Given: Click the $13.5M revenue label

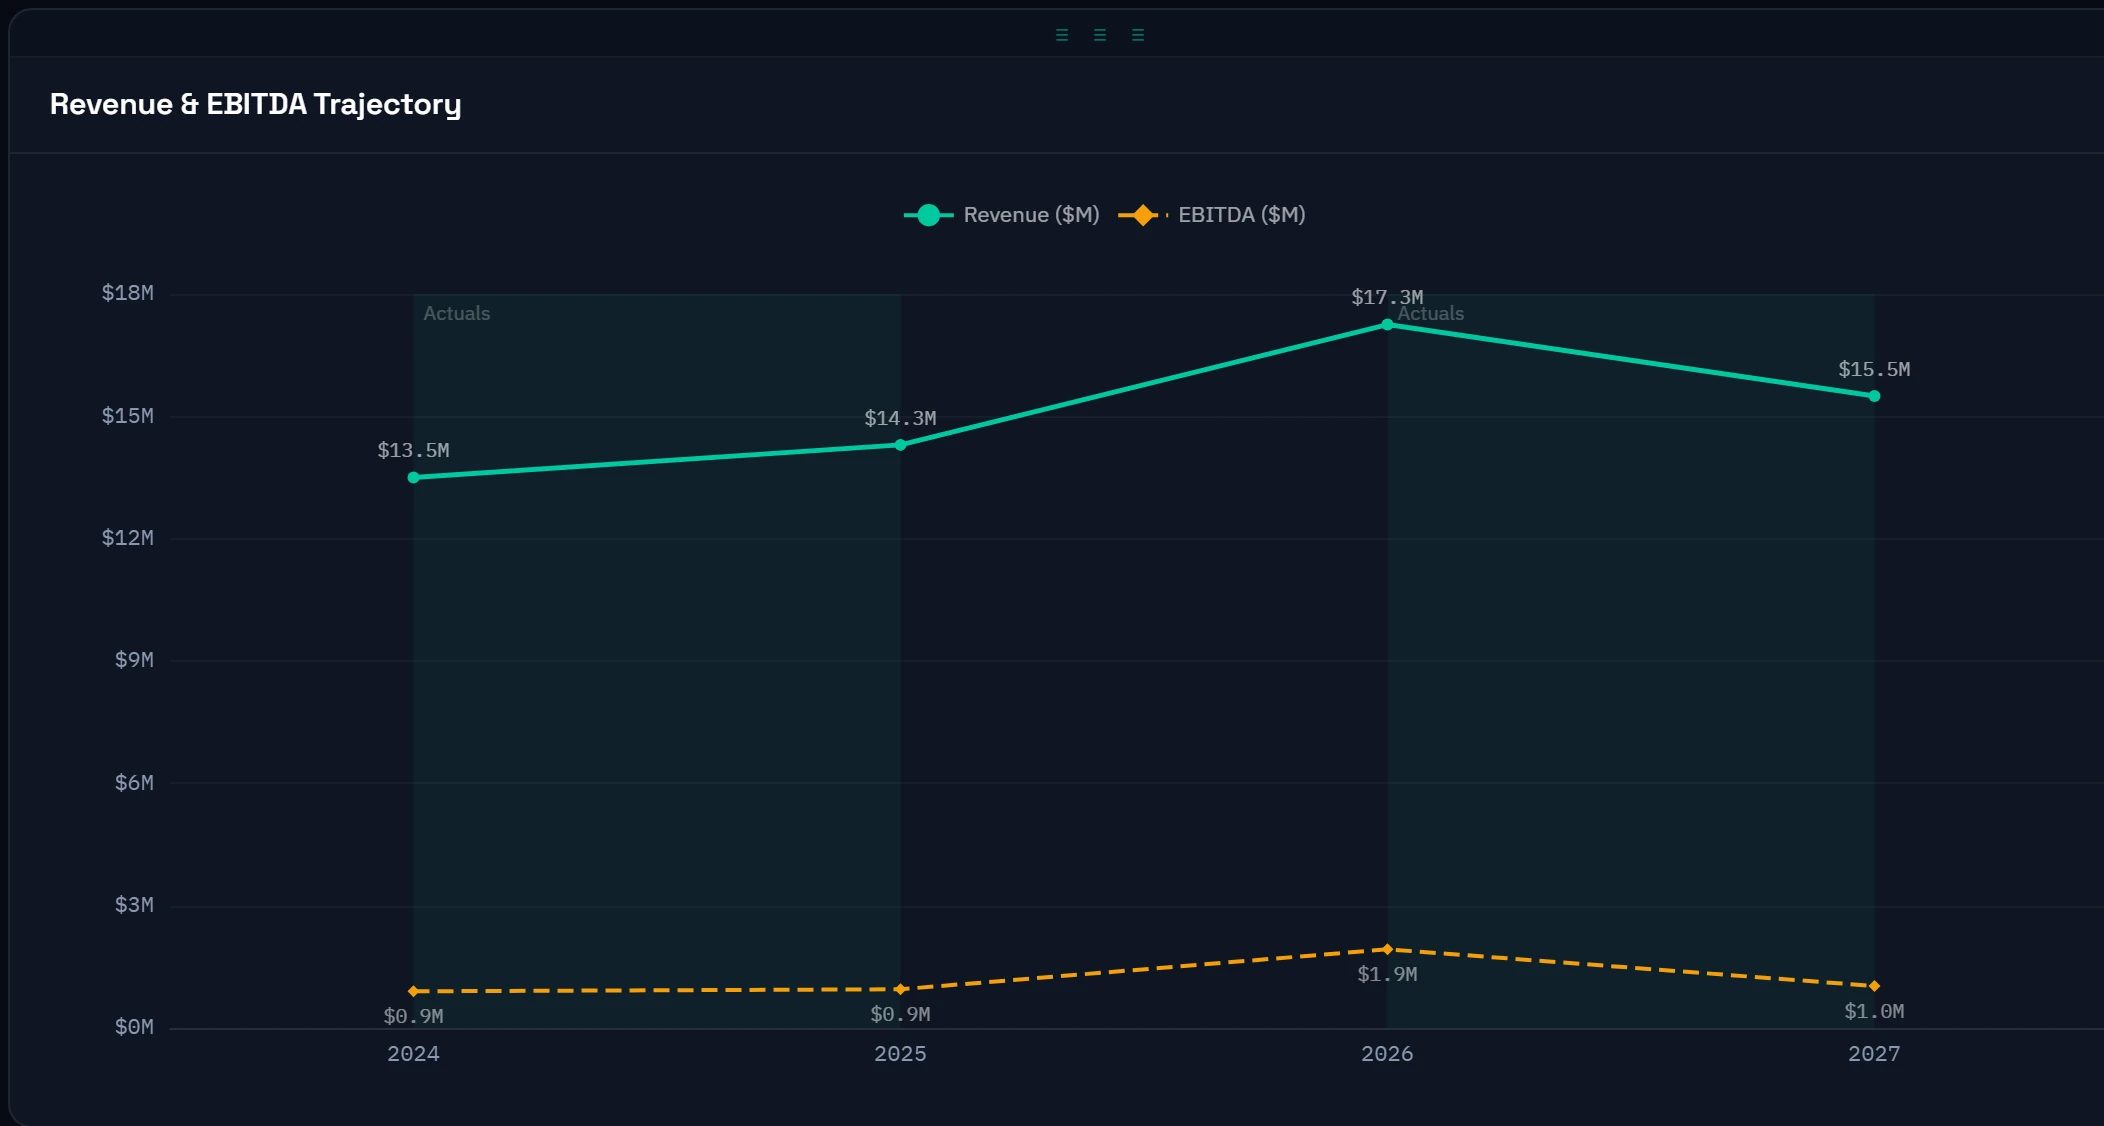Looking at the screenshot, I should click(413, 450).
